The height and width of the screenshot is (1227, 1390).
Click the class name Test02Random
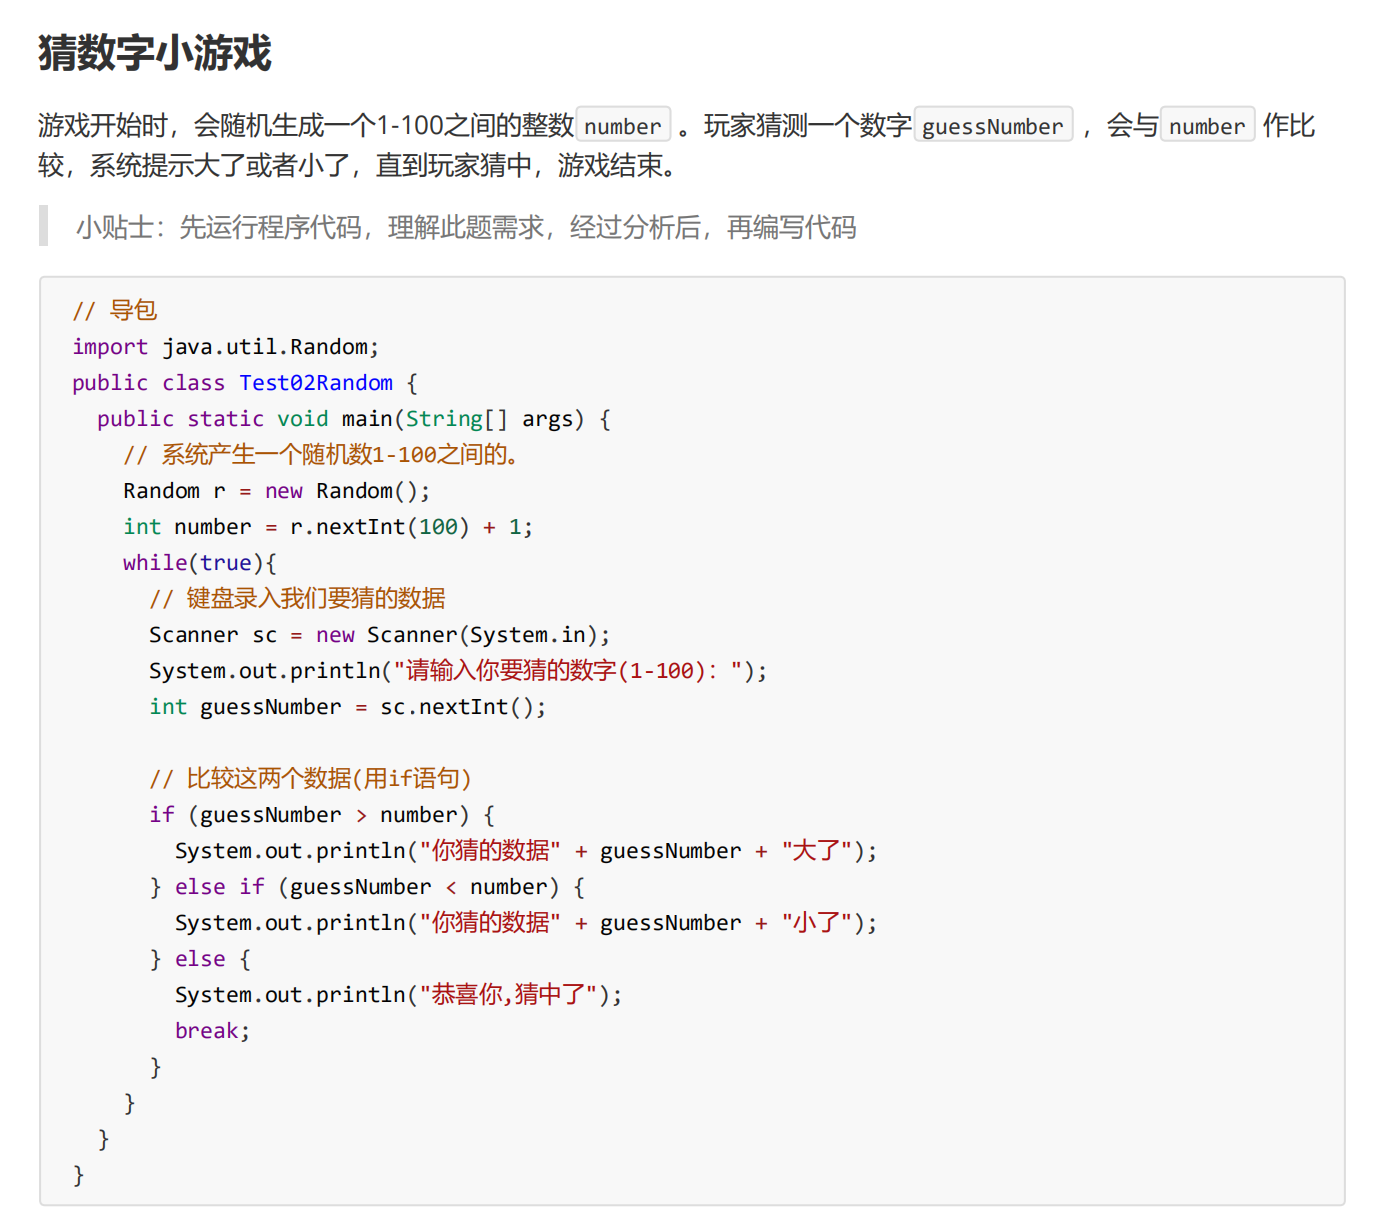tap(316, 383)
